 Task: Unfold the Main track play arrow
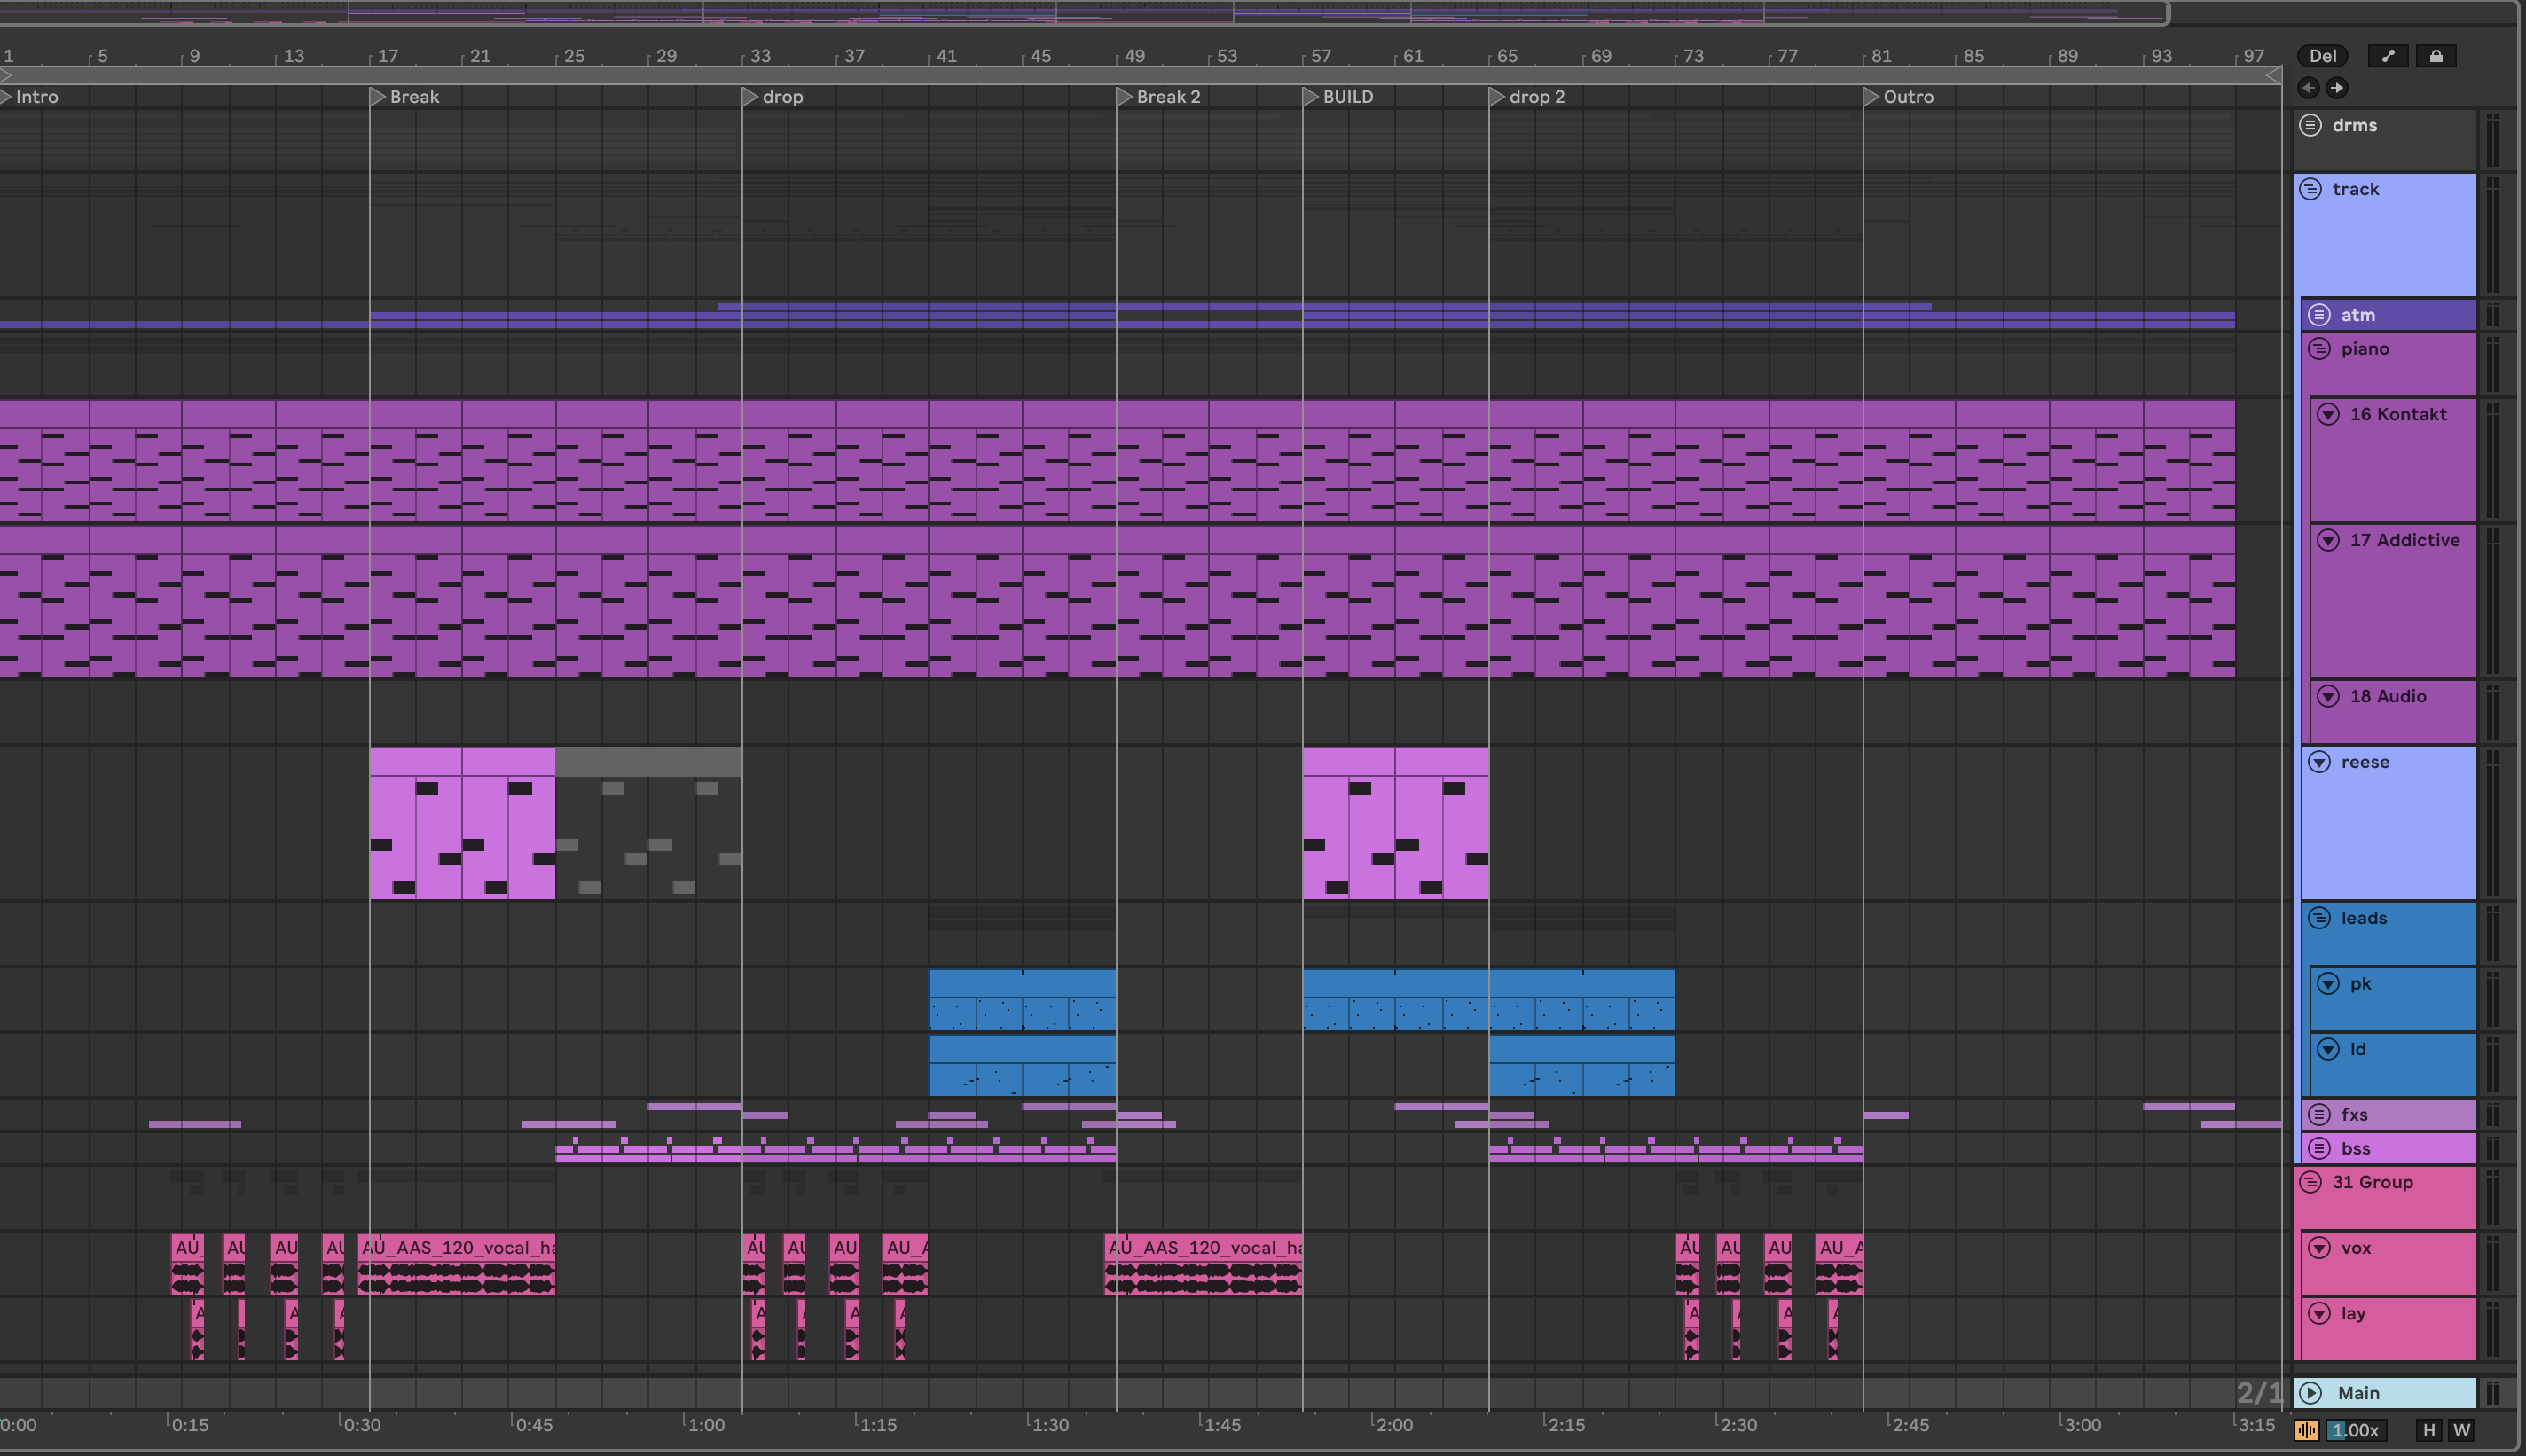click(2311, 1393)
